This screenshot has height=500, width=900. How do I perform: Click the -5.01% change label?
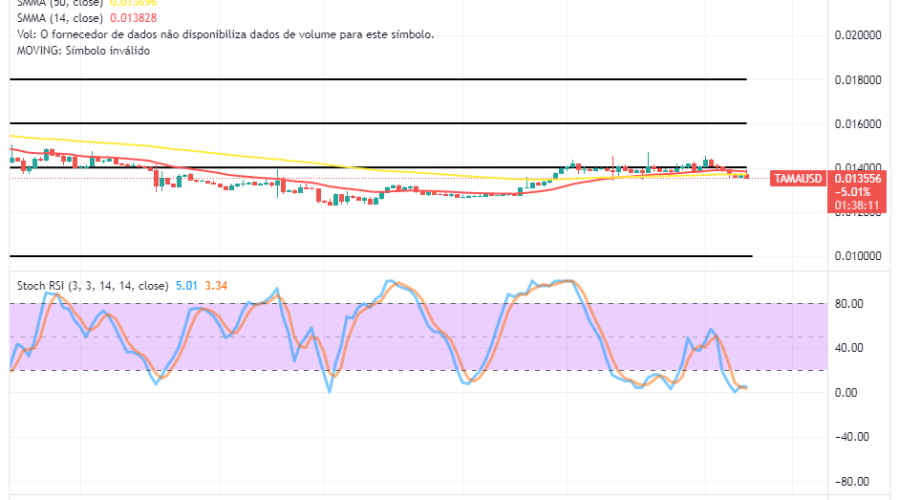852,192
